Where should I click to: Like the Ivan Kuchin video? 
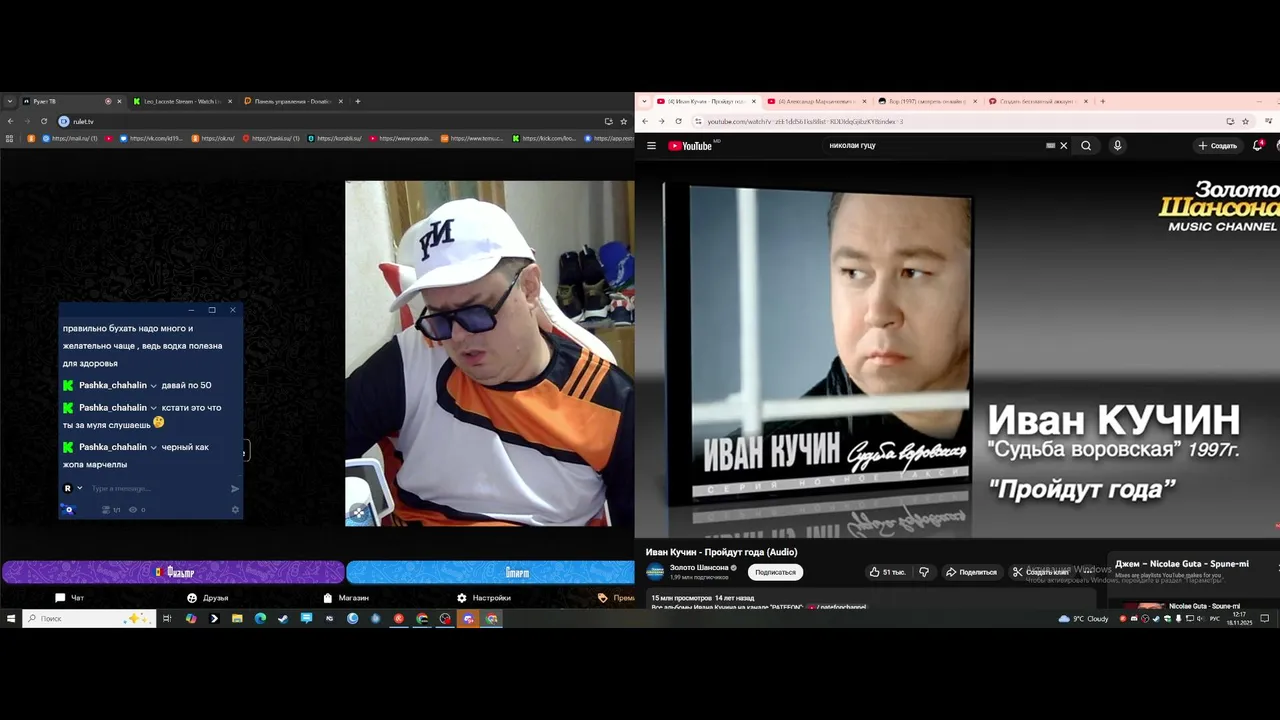point(887,572)
